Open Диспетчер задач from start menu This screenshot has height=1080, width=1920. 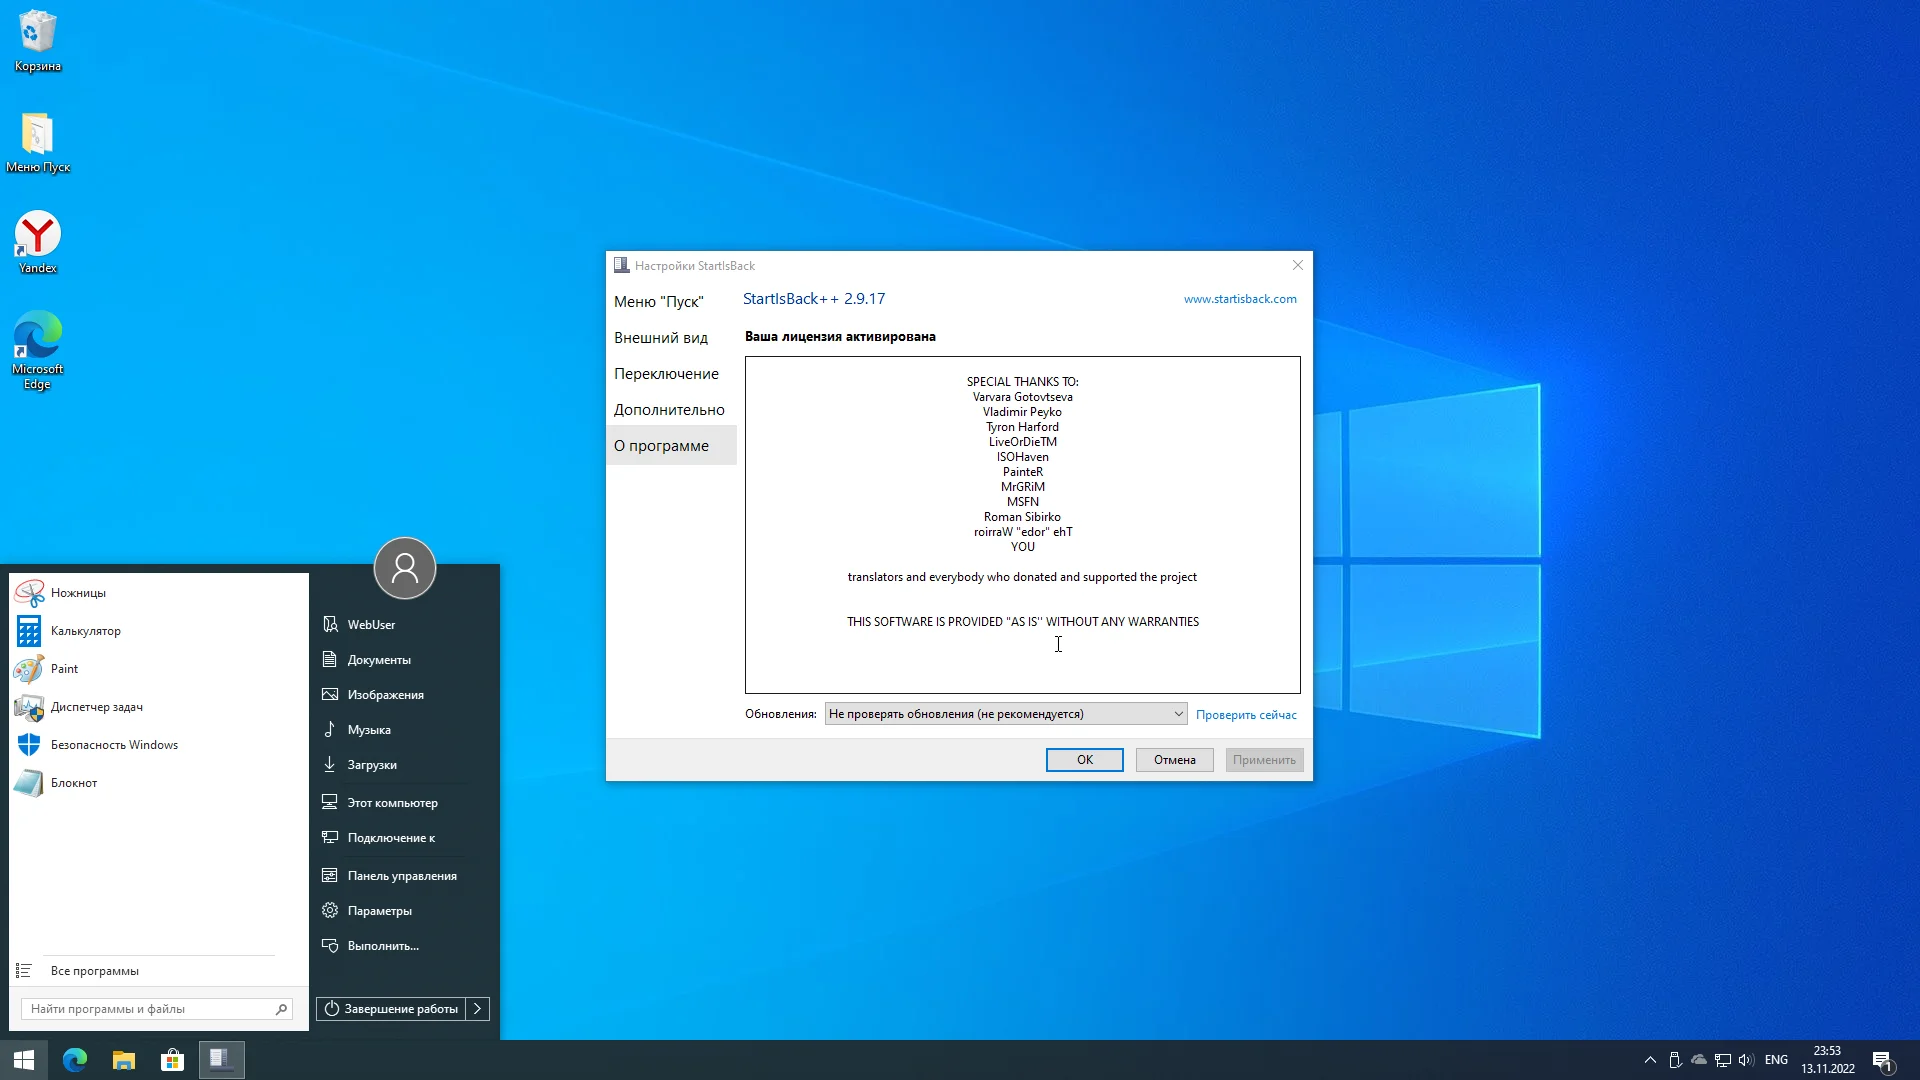tap(96, 707)
